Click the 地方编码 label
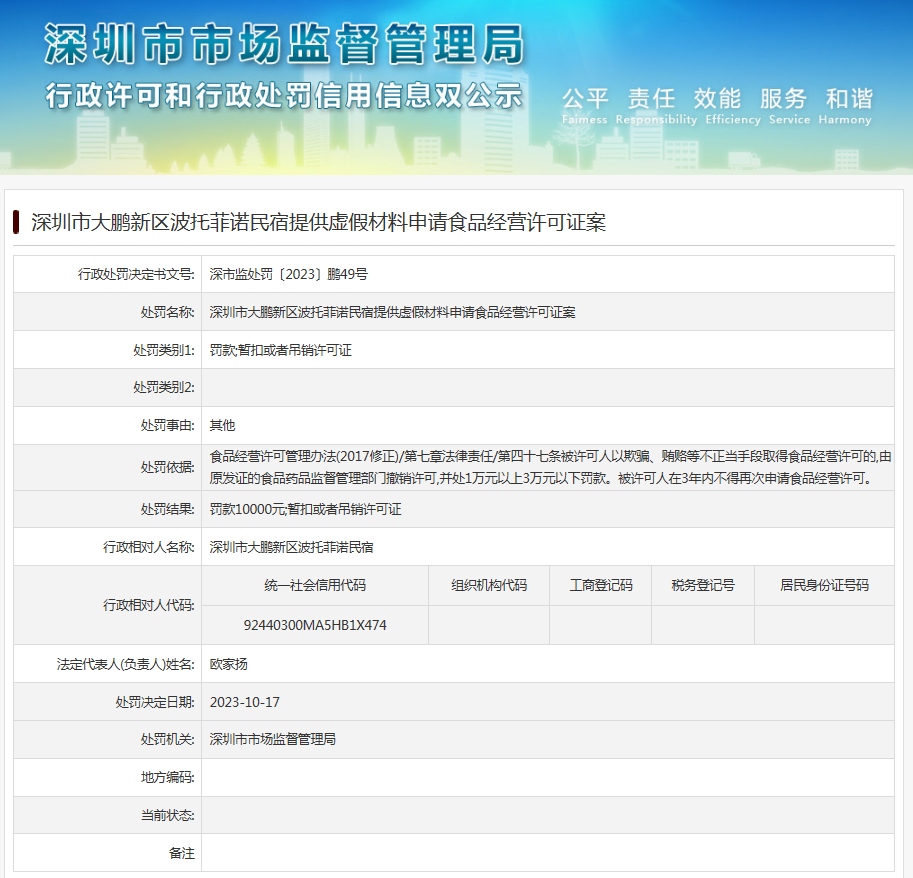Image resolution: width=913 pixels, height=878 pixels. [167, 777]
